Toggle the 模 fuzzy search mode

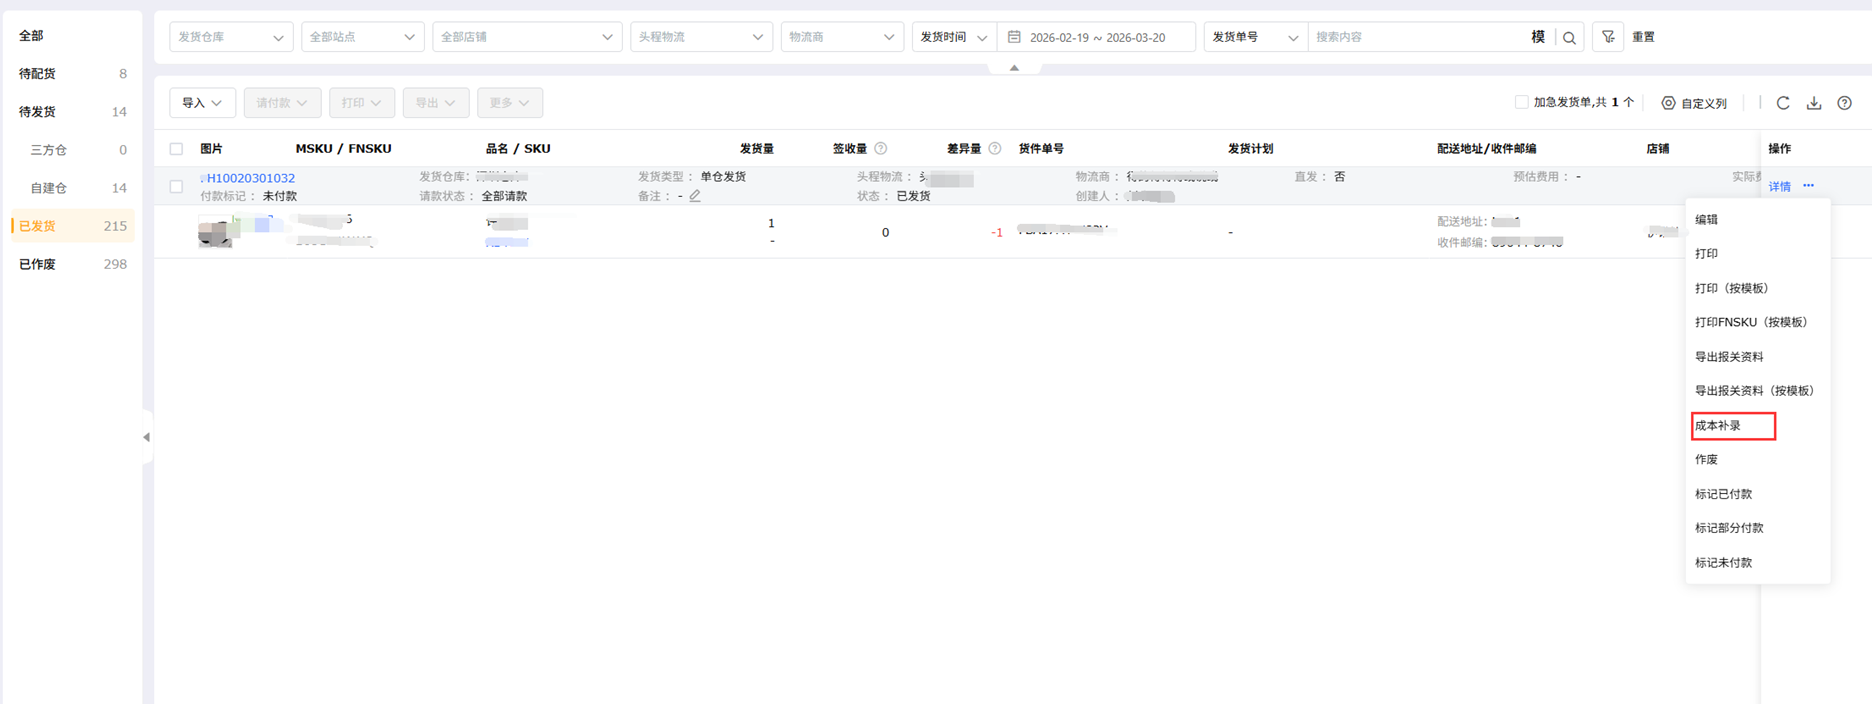point(1538,37)
